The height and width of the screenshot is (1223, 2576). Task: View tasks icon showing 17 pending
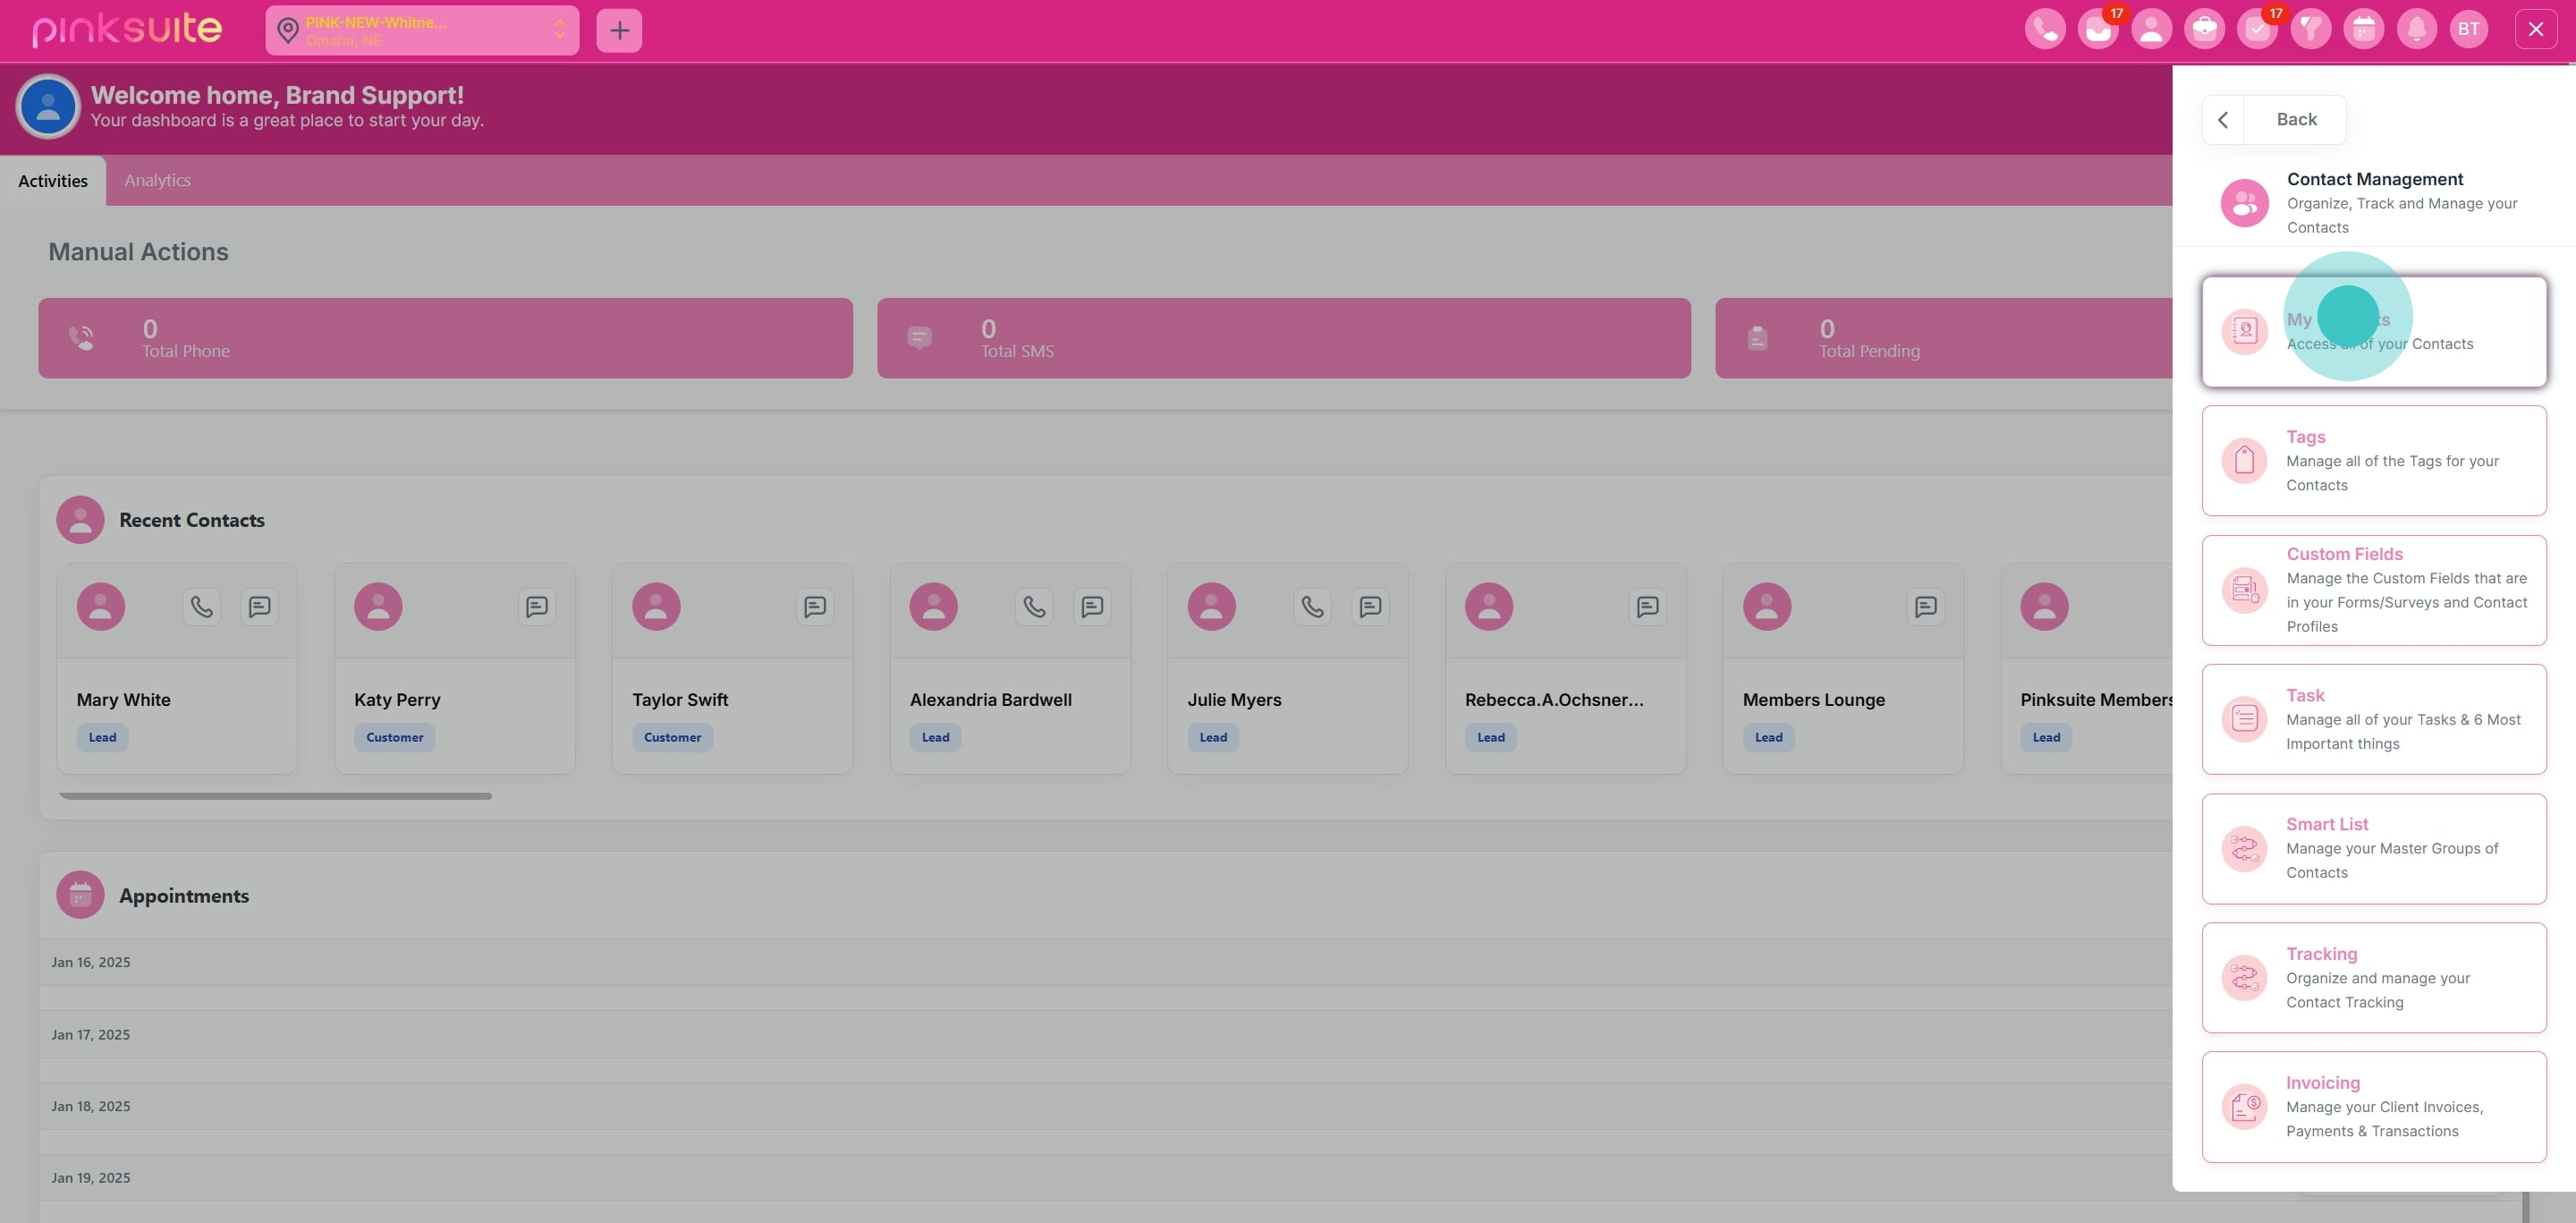2258,29
